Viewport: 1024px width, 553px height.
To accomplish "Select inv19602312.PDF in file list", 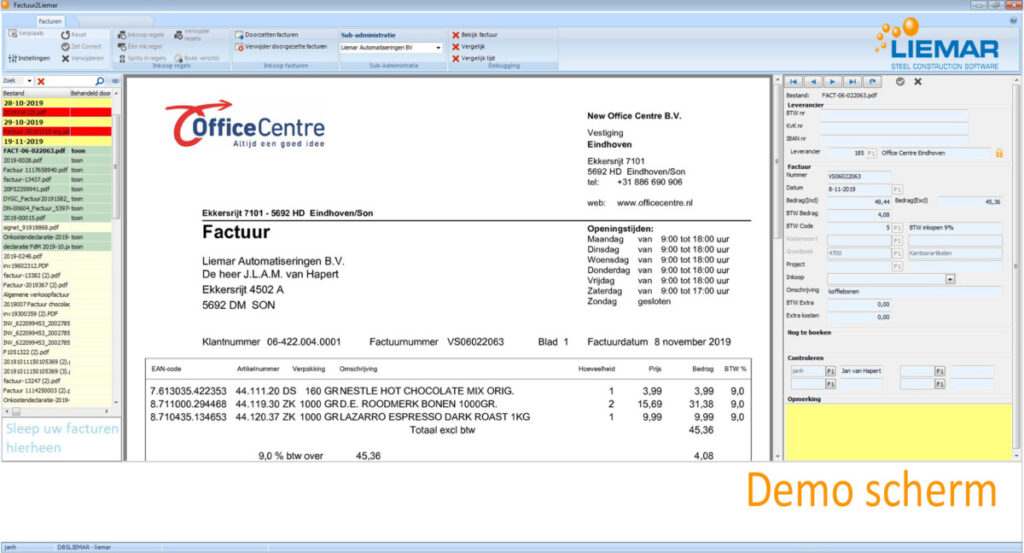I will (57, 266).
